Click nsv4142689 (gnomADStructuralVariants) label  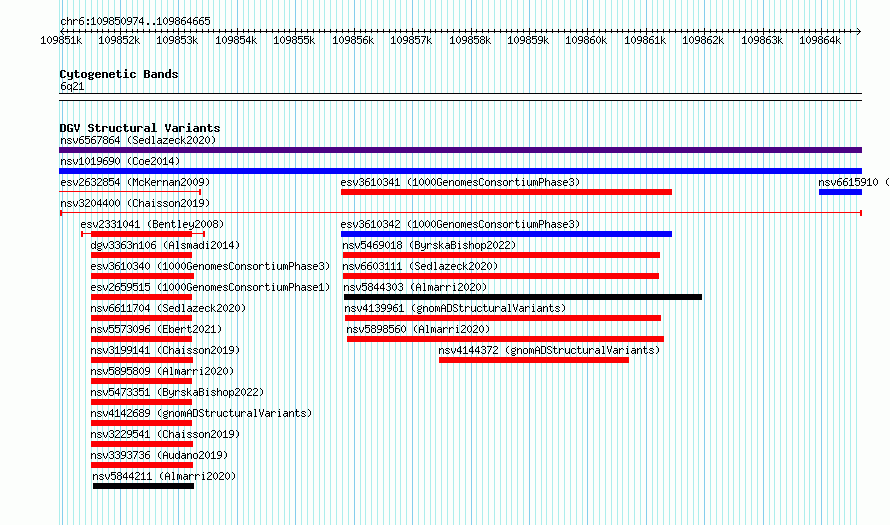[x=201, y=413]
